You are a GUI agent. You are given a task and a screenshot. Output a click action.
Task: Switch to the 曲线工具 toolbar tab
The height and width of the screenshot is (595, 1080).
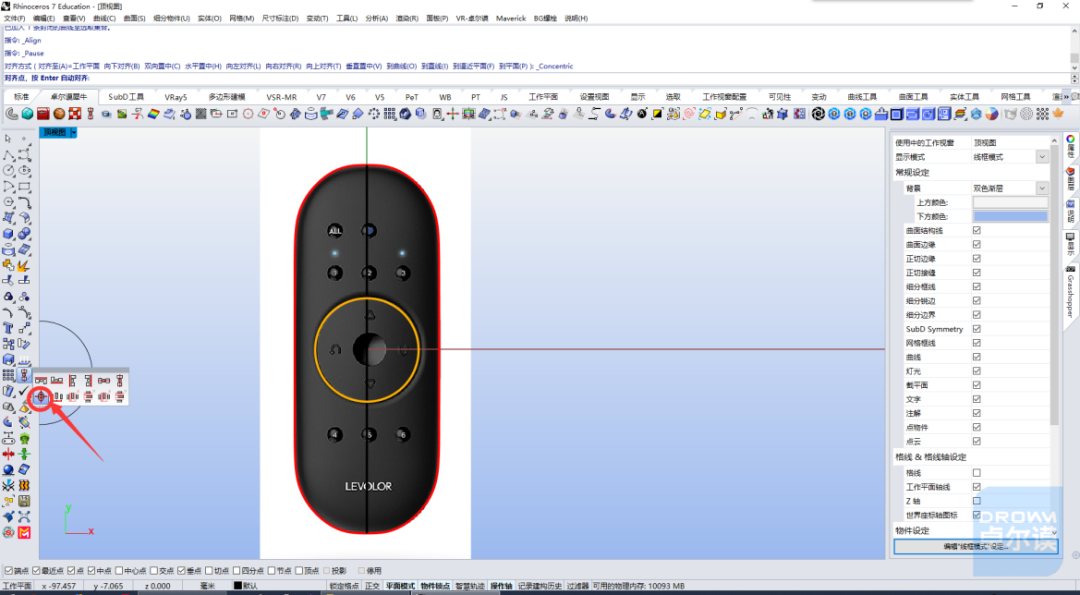[x=862, y=97]
